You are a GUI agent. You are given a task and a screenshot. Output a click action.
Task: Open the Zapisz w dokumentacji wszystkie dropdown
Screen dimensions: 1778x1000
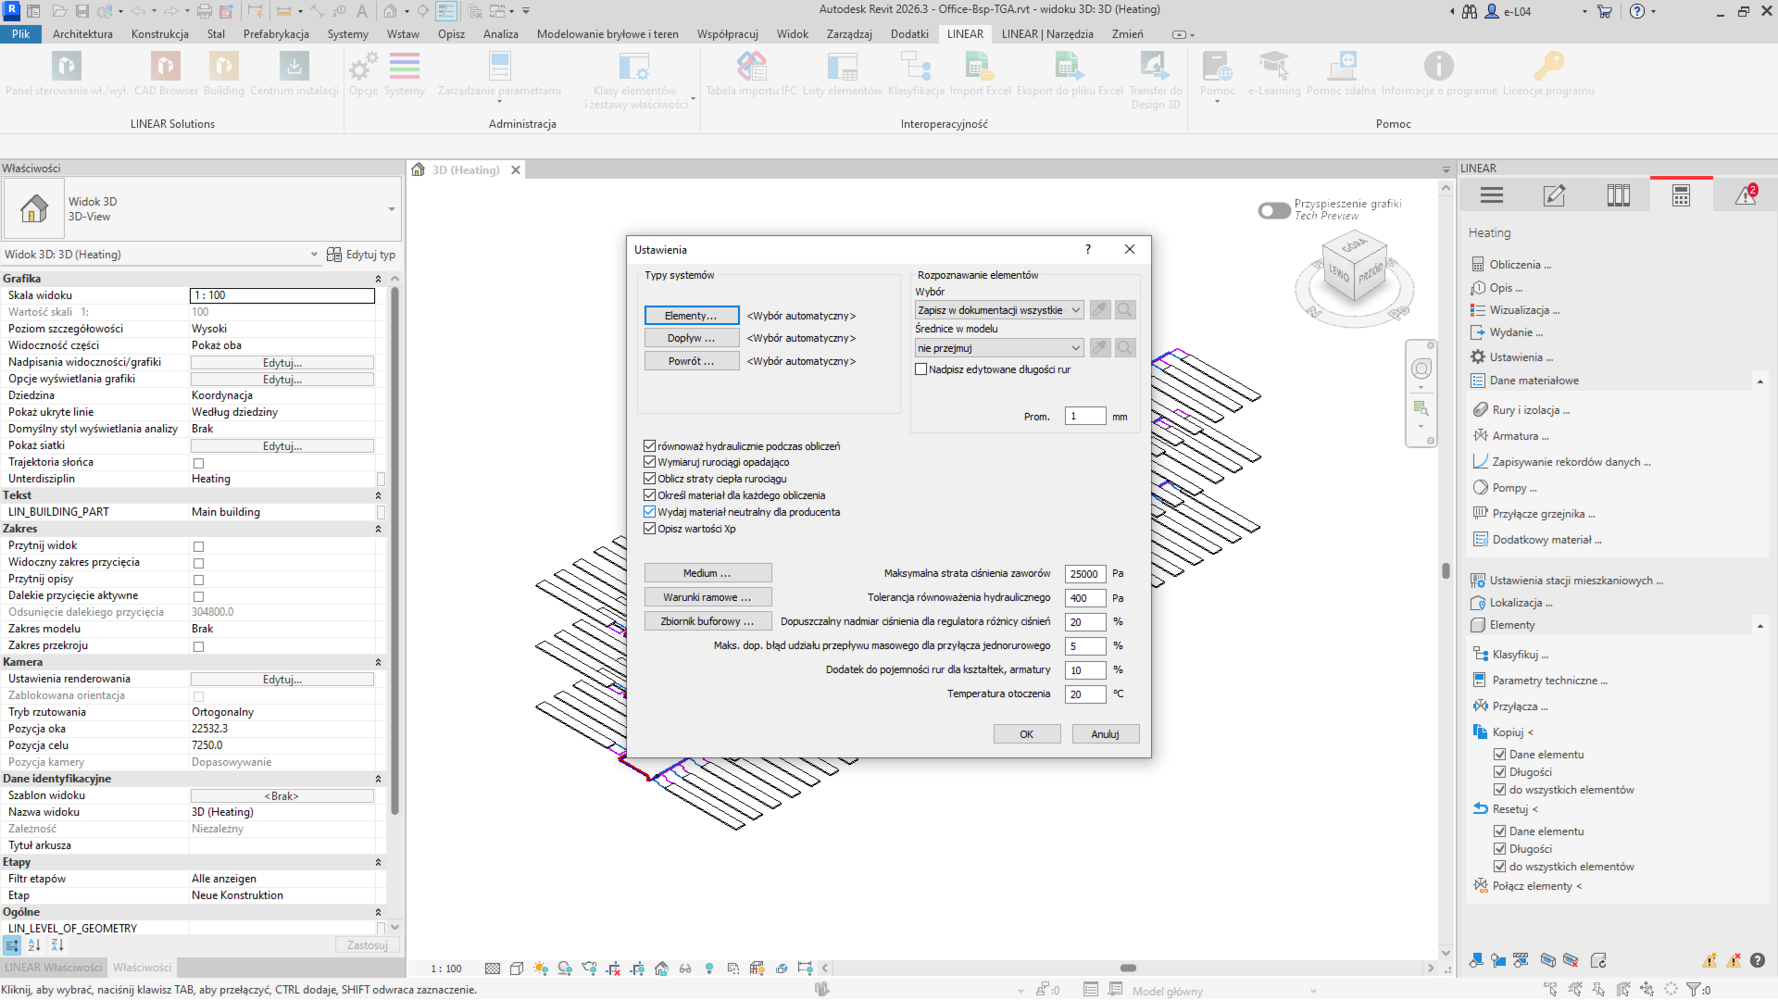998,311
